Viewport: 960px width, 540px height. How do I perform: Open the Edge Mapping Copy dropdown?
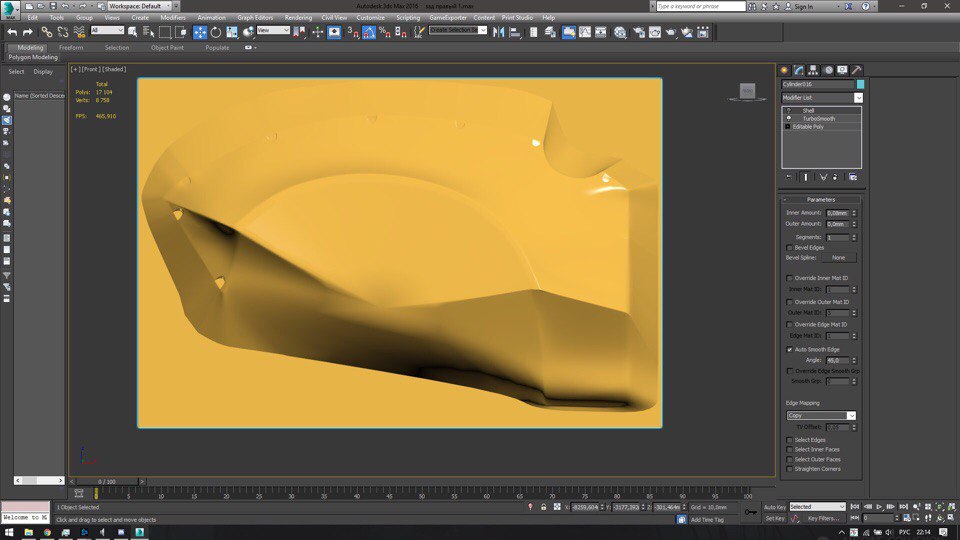[821, 415]
